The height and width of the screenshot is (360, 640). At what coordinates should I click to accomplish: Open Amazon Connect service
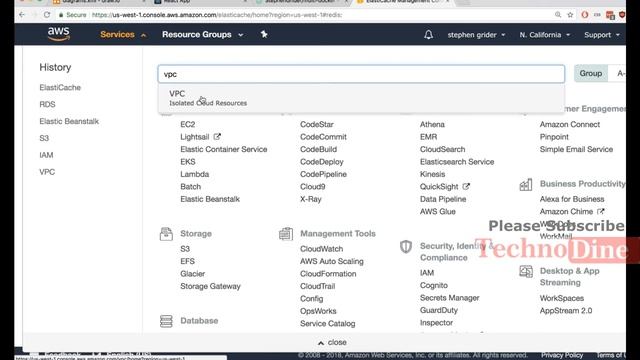pos(570,124)
